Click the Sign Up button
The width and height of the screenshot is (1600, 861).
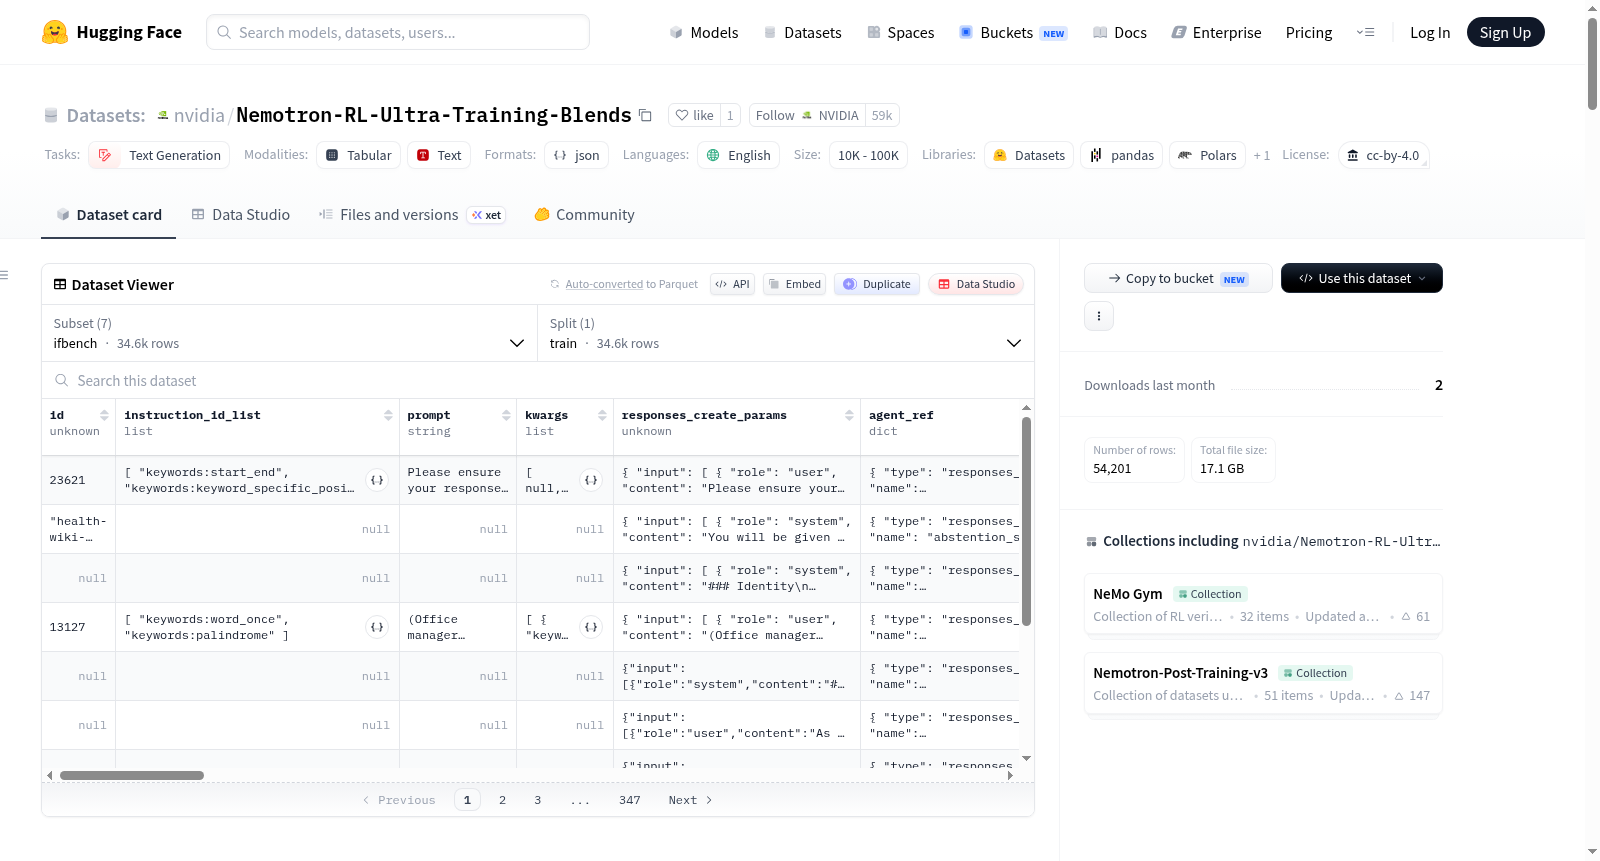pyautogui.click(x=1505, y=32)
